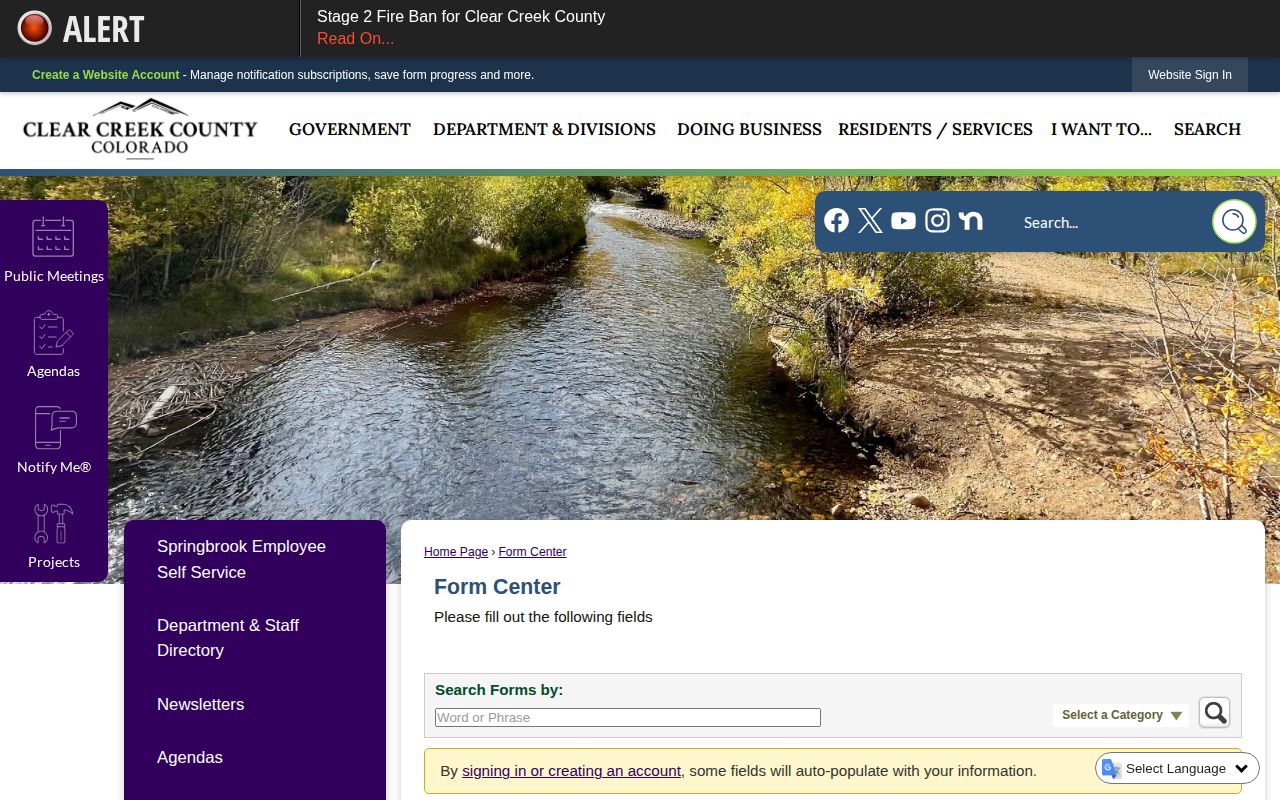Open Public Meetings calendar icon
The height and width of the screenshot is (800, 1280).
(x=53, y=237)
